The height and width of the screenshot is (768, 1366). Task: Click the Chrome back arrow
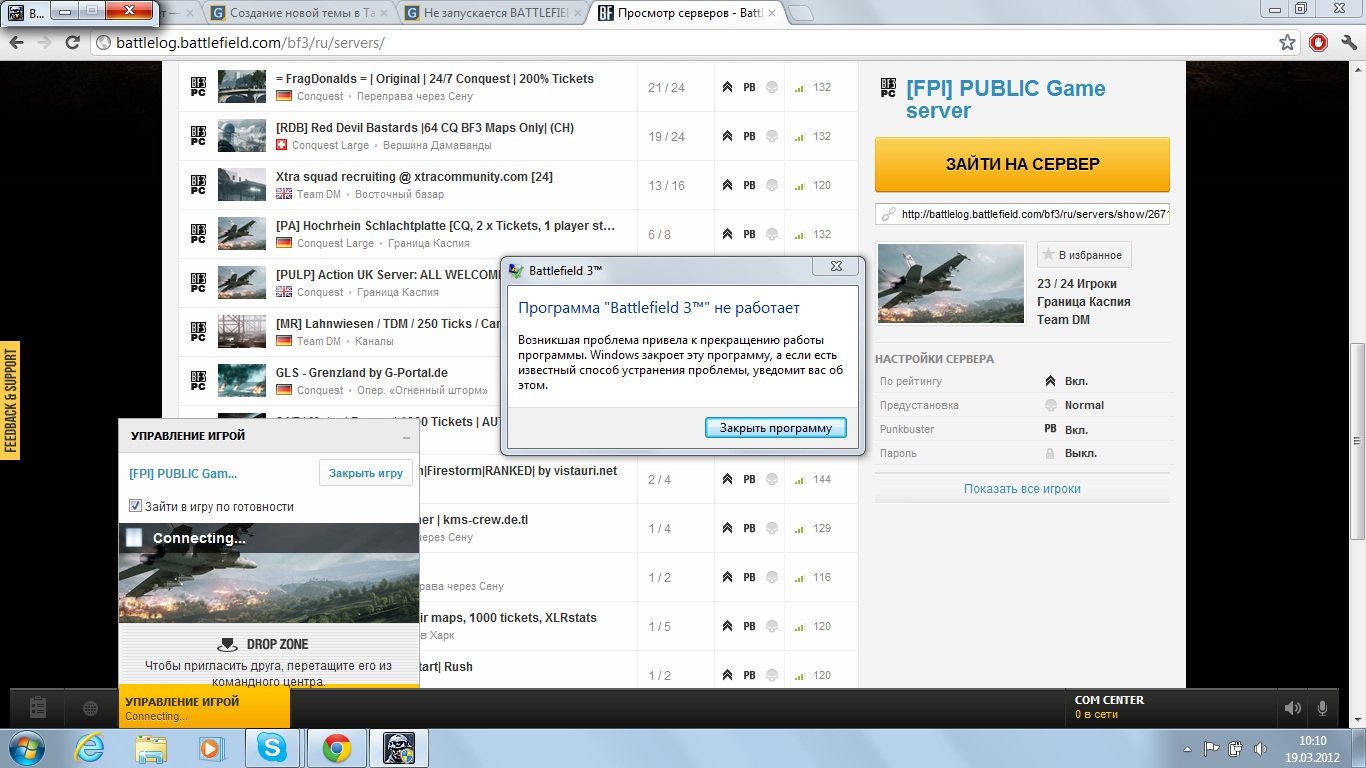click(16, 43)
